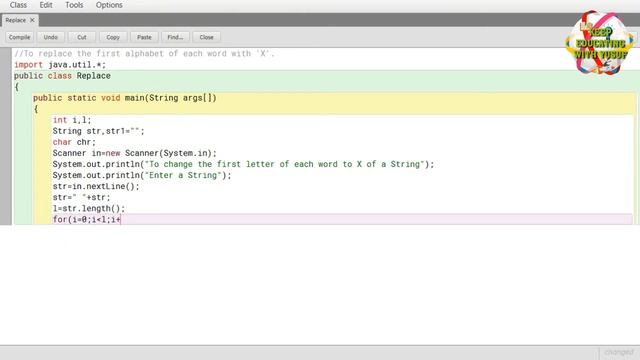Screen dimensions: 640x360
Task: Click the Undo button
Action: (x=51, y=37)
